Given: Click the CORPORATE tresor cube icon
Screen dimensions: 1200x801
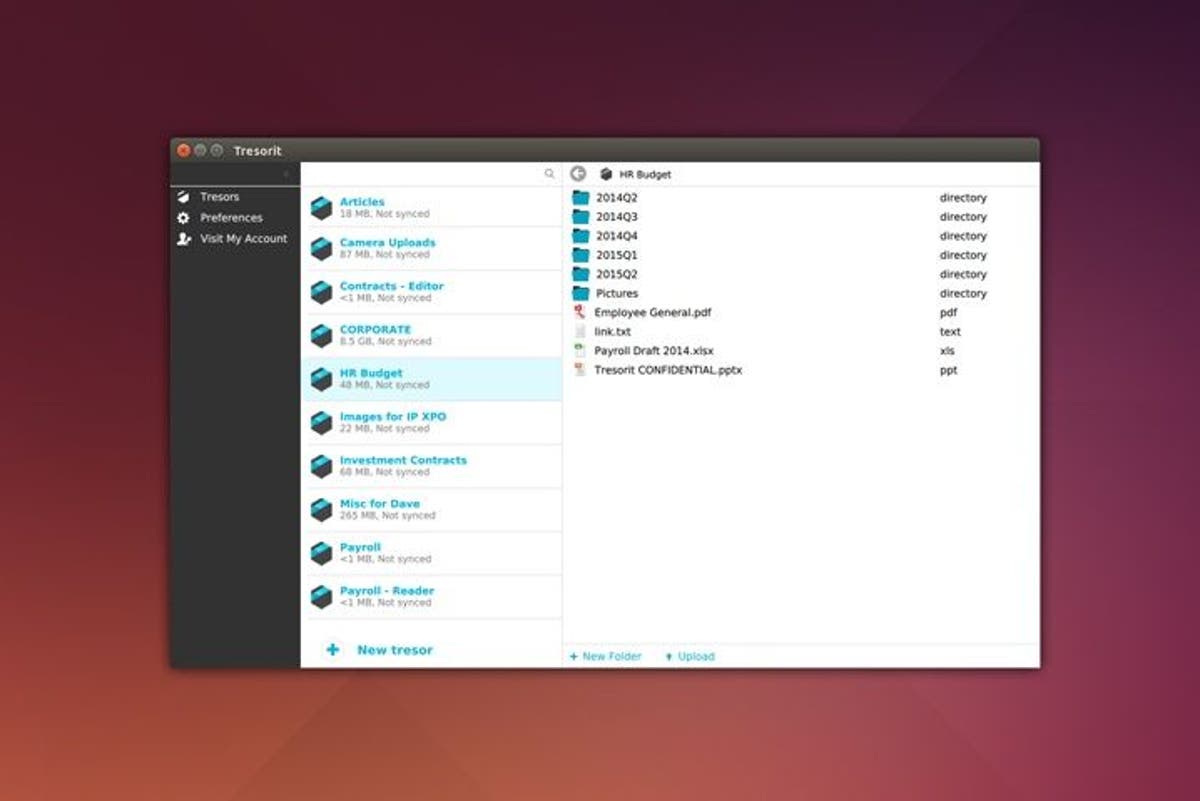Looking at the screenshot, I should coord(321,335).
